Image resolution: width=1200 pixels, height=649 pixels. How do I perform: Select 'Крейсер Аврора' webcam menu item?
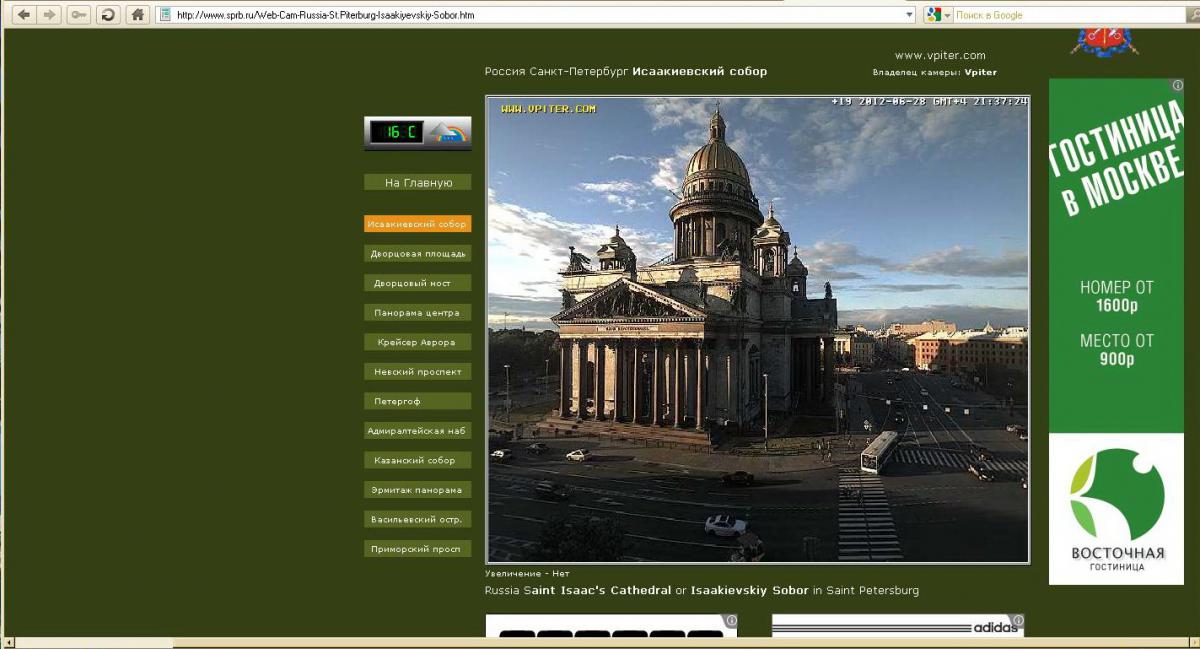(x=417, y=342)
